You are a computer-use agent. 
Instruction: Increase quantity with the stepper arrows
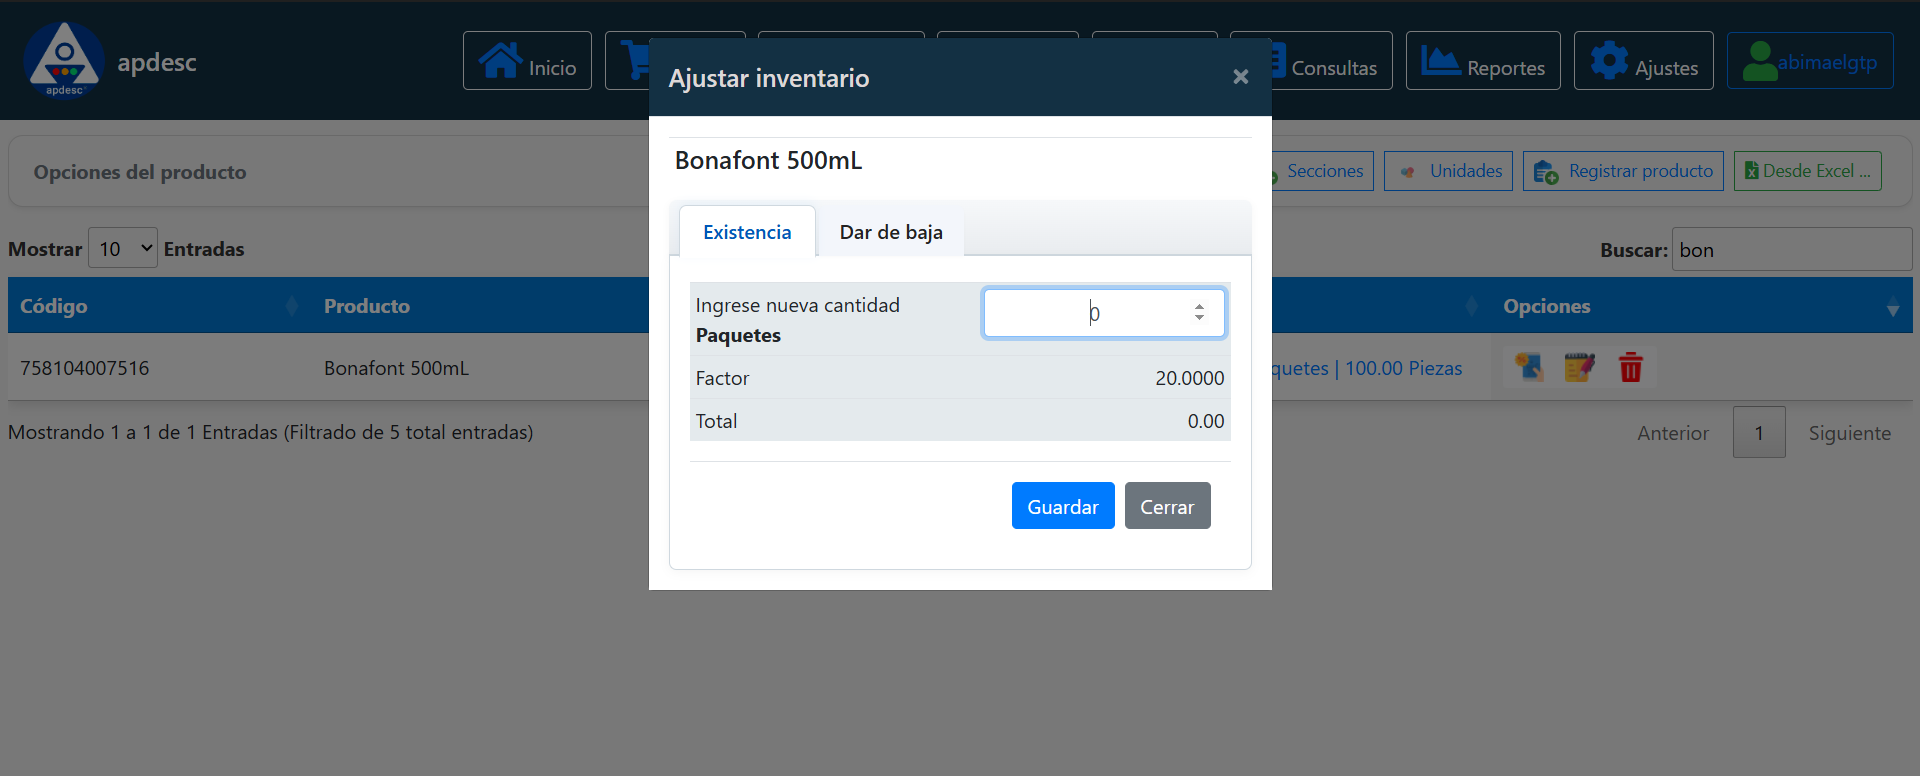click(x=1199, y=307)
